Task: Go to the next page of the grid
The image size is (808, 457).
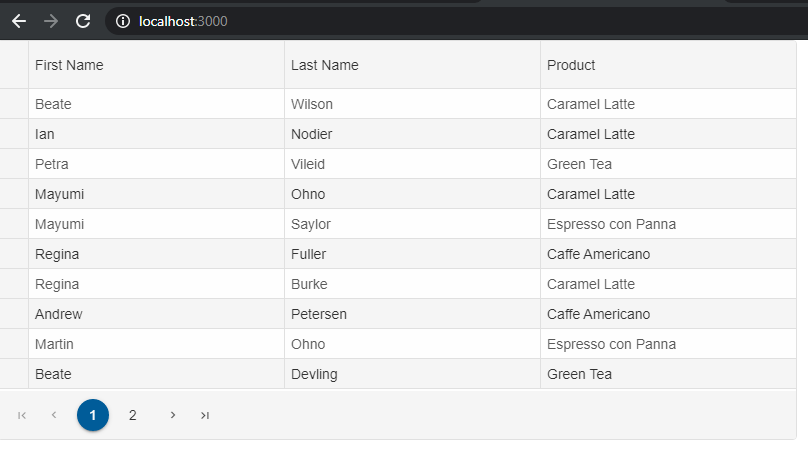Action: point(173,415)
